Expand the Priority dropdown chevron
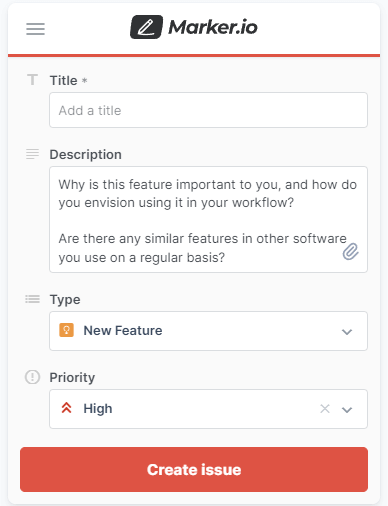This screenshot has width=388, height=506. 347,410
